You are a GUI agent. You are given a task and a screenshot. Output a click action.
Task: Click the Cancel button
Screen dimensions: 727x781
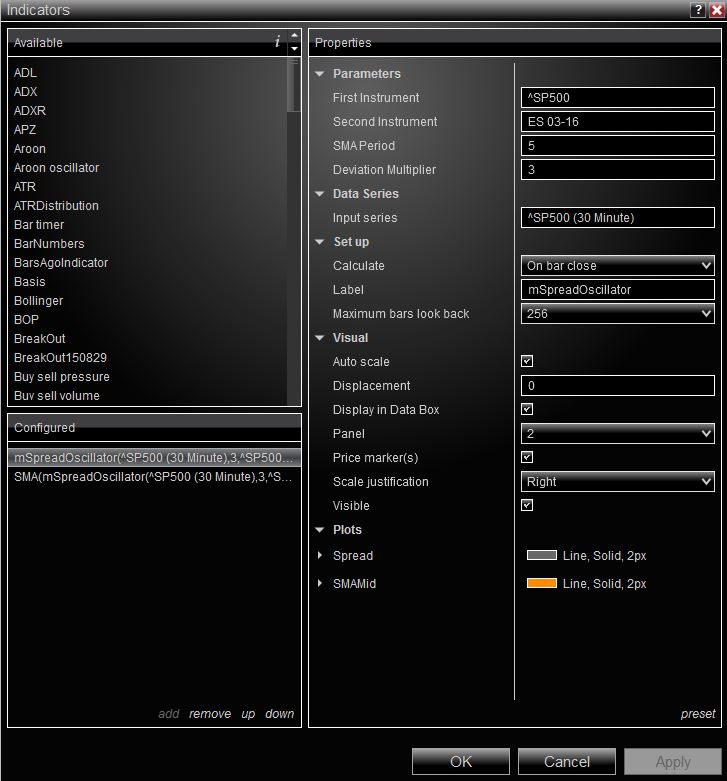(567, 762)
